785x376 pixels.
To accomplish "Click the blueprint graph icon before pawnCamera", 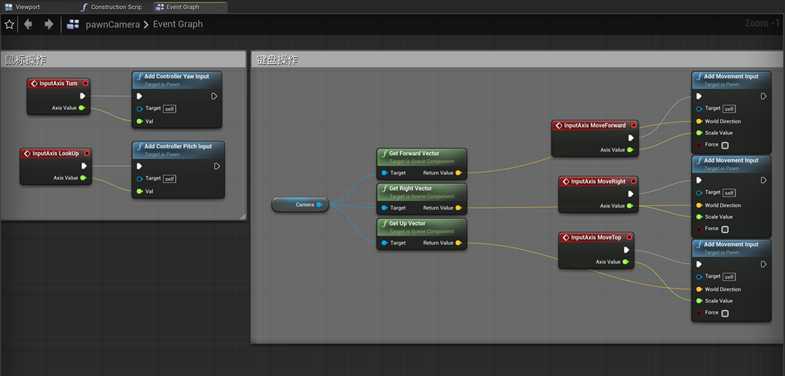I will (x=73, y=24).
